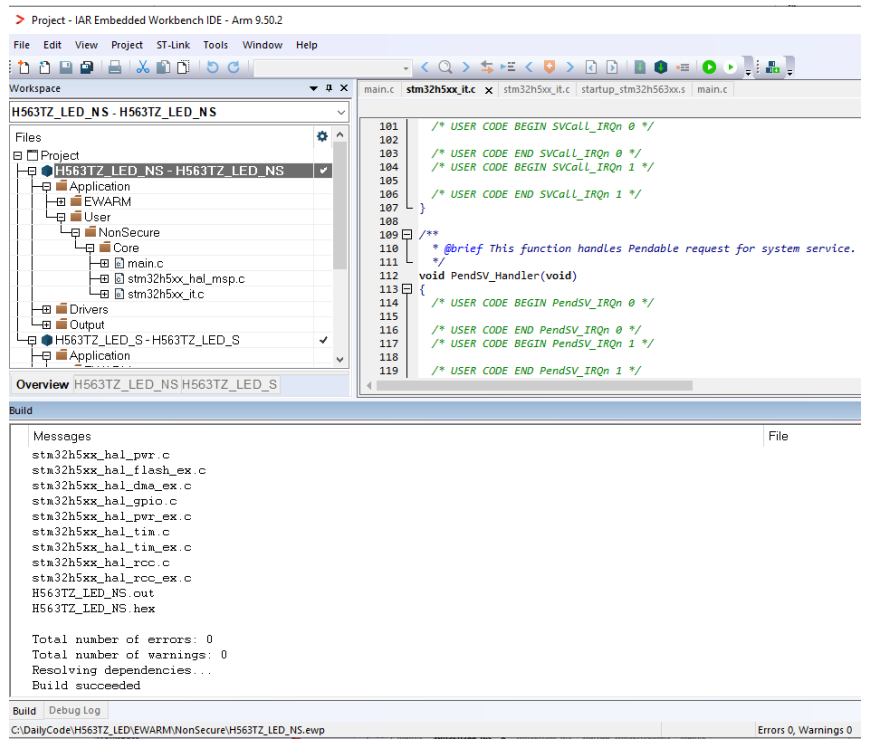The image size is (873, 750).
Task: Click the workspace tree scroll down arrow
Action: 340,360
